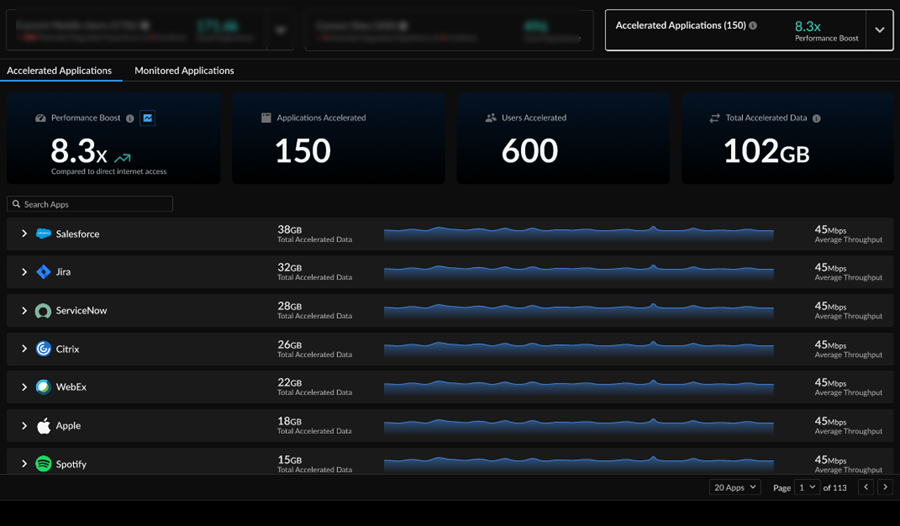Open the page number dropdown
The image size is (900, 526).
click(807, 488)
